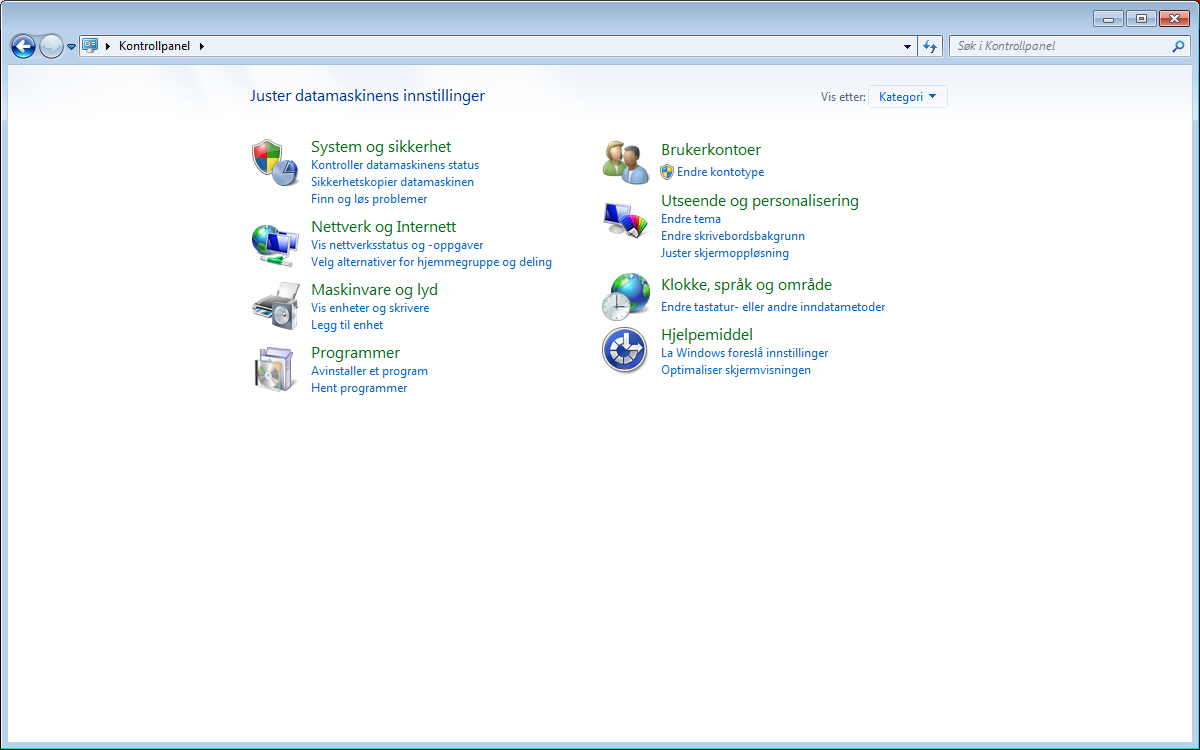The height and width of the screenshot is (750, 1200).
Task: Click the UAC shield beside Endre kontotype
Action: pos(667,172)
